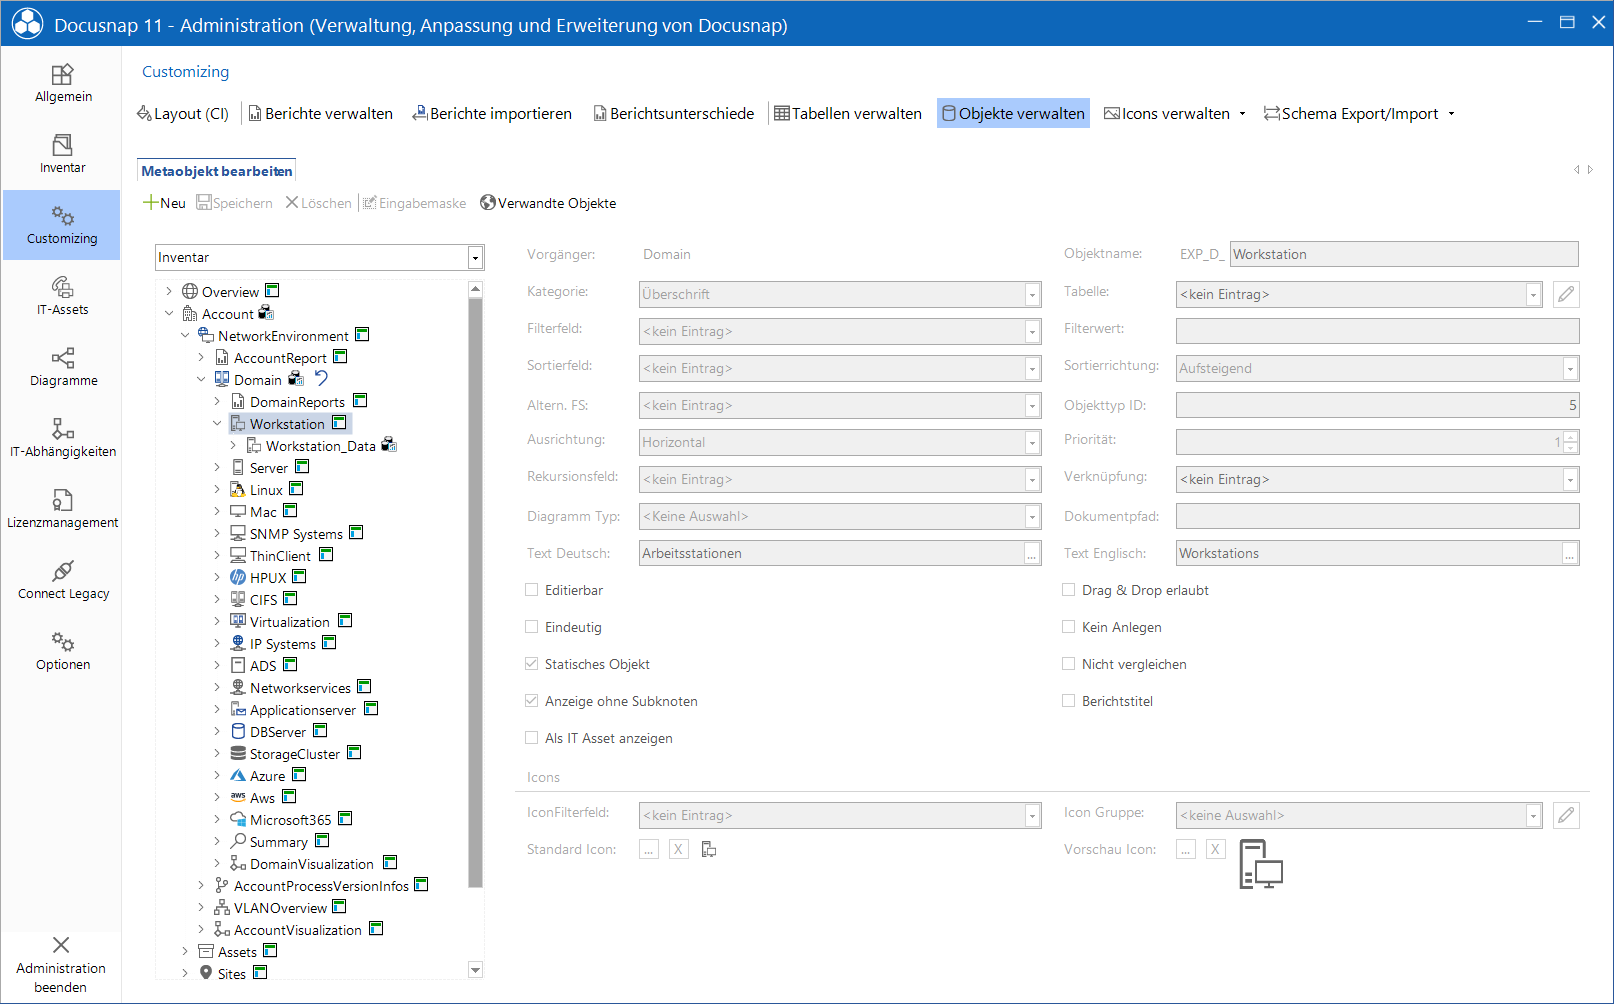The height and width of the screenshot is (1004, 1614).
Task: Select Workstation_Data tree item
Action: [320, 446]
